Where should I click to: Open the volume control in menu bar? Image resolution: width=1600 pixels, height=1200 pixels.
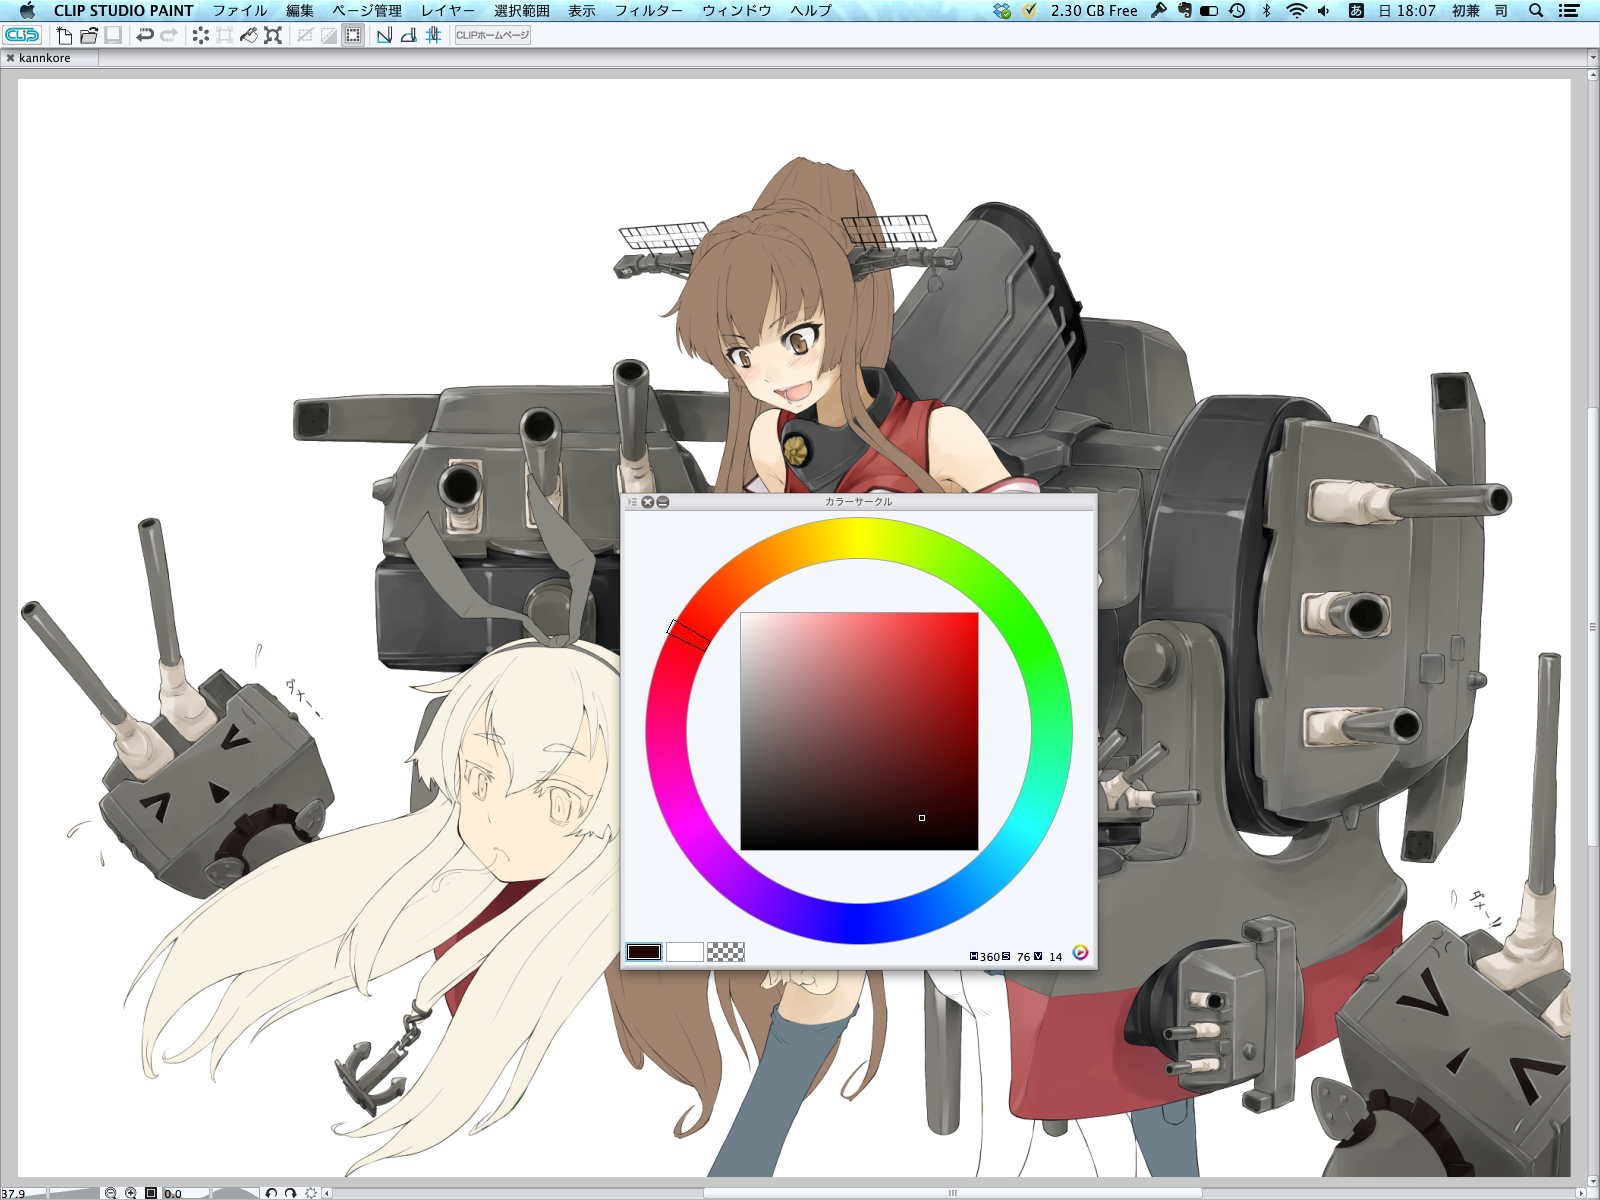coord(1324,11)
